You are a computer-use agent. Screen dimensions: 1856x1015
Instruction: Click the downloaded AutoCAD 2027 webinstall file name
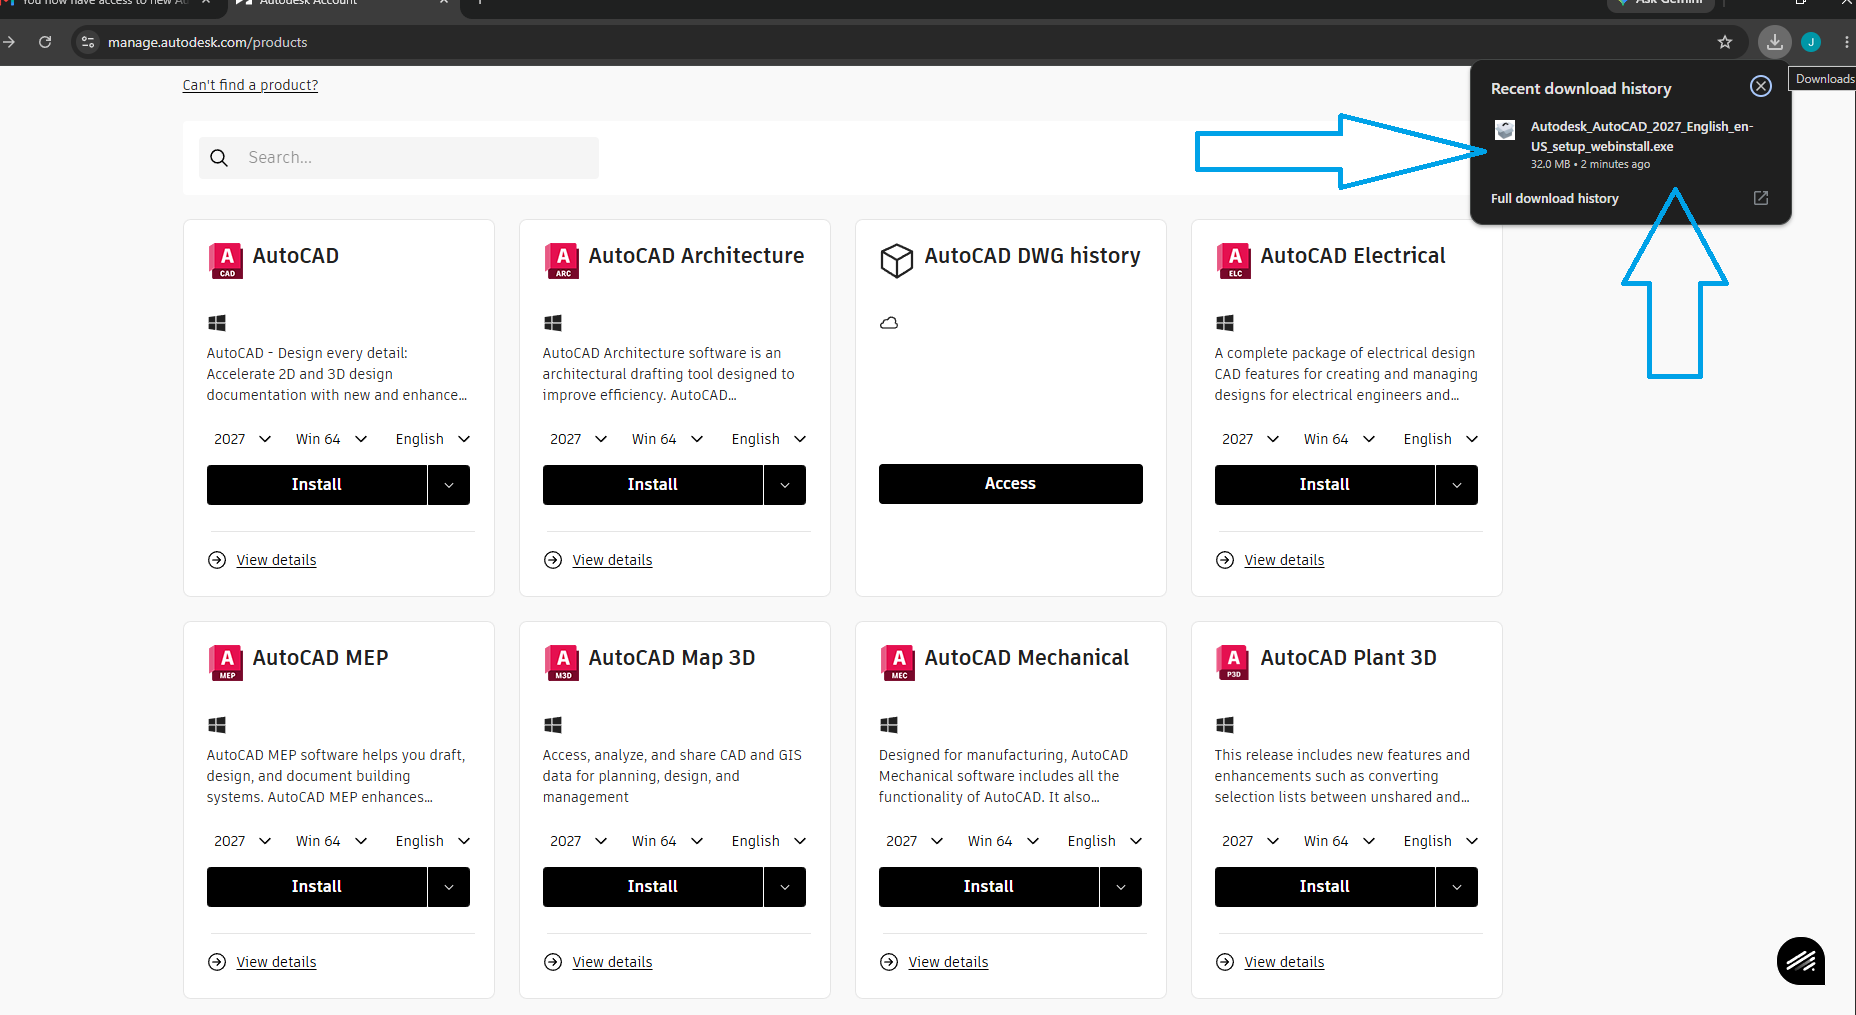1641,136
